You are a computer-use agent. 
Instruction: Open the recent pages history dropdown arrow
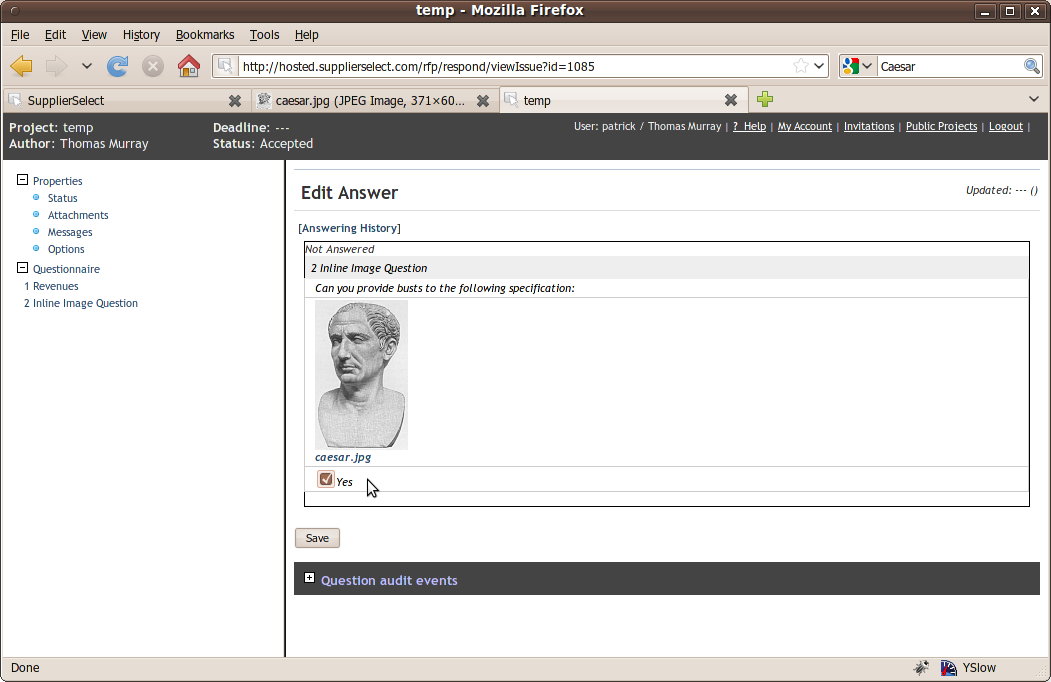[x=86, y=66]
